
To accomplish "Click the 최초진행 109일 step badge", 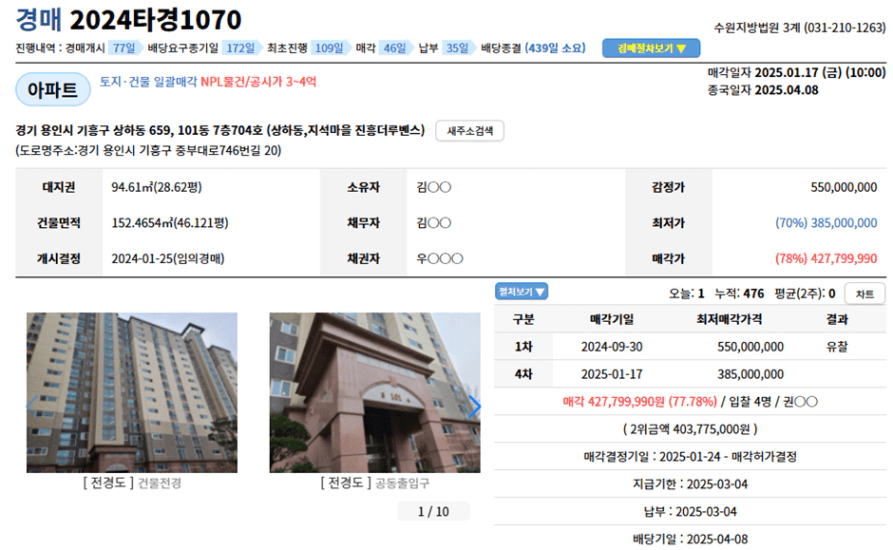I will pos(328,48).
